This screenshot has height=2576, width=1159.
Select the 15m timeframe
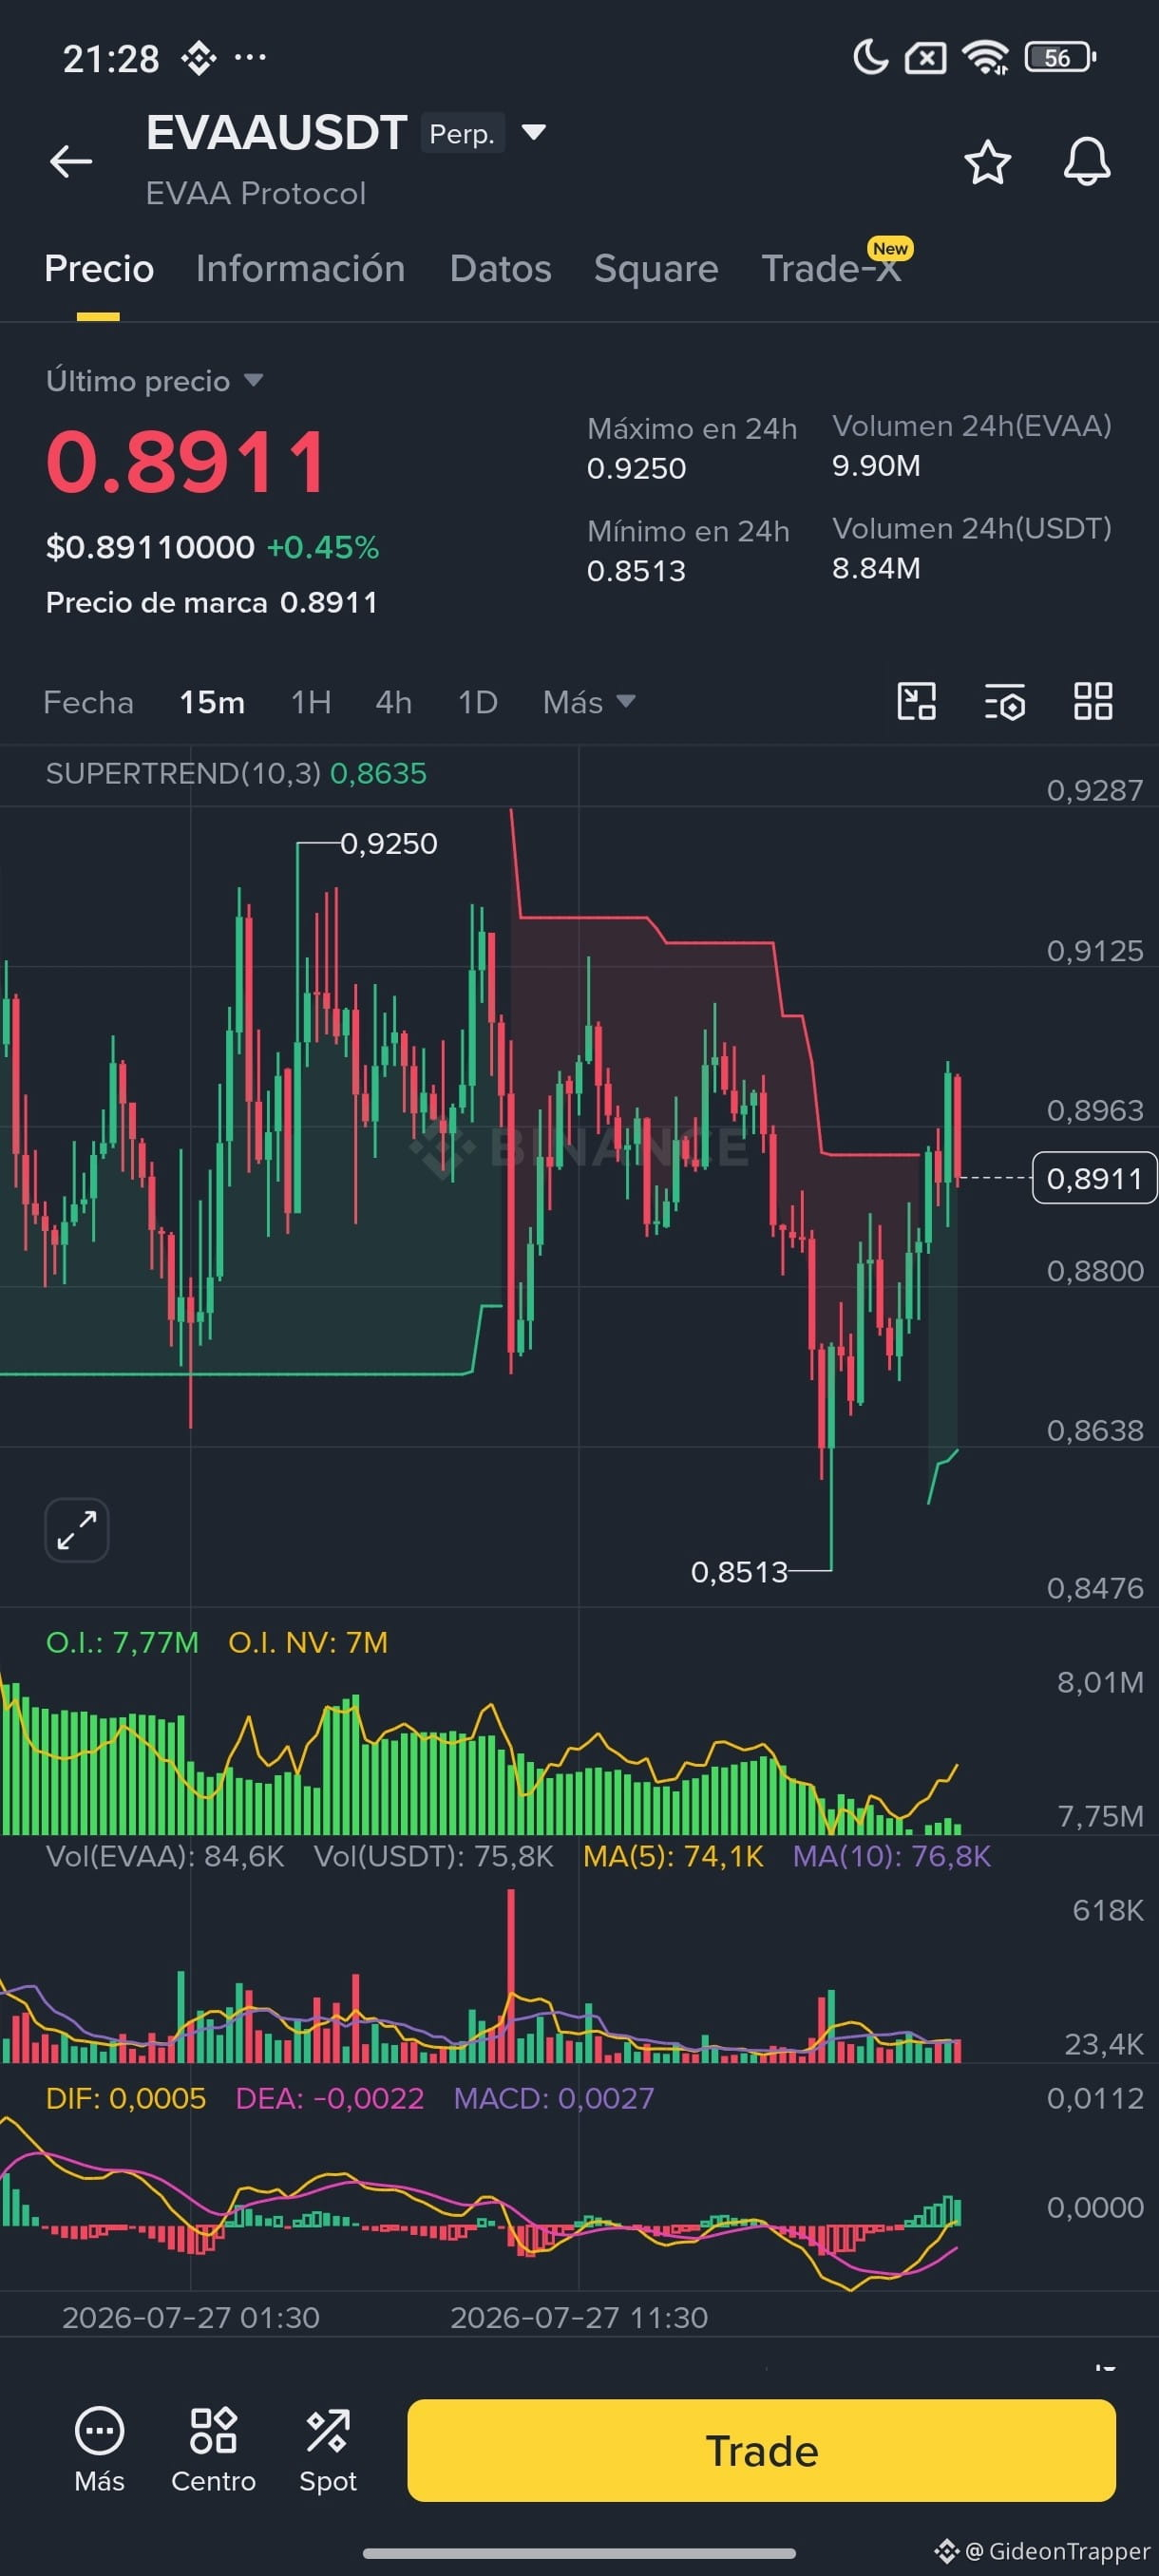point(212,702)
